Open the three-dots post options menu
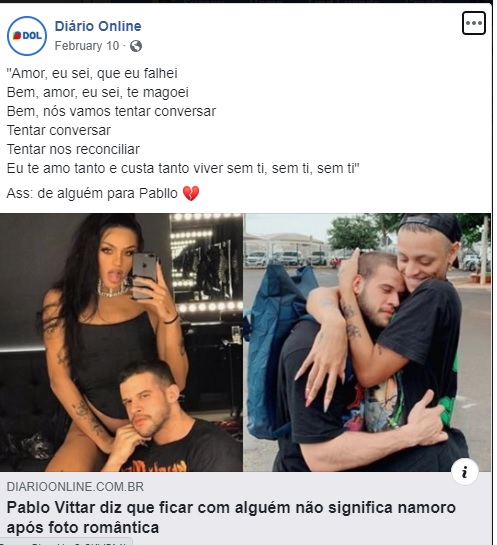Screen dimensions: 497x545 point(473,23)
